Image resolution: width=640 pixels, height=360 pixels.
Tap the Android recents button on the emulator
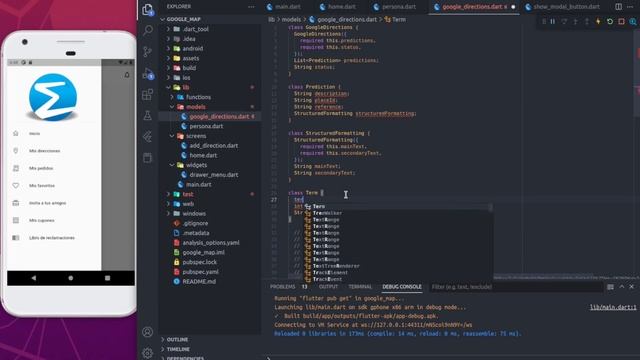tap(107, 278)
